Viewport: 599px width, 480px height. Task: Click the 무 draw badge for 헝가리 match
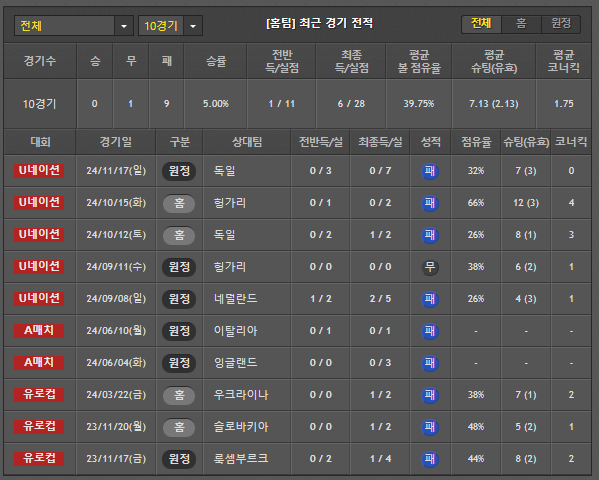(430, 267)
